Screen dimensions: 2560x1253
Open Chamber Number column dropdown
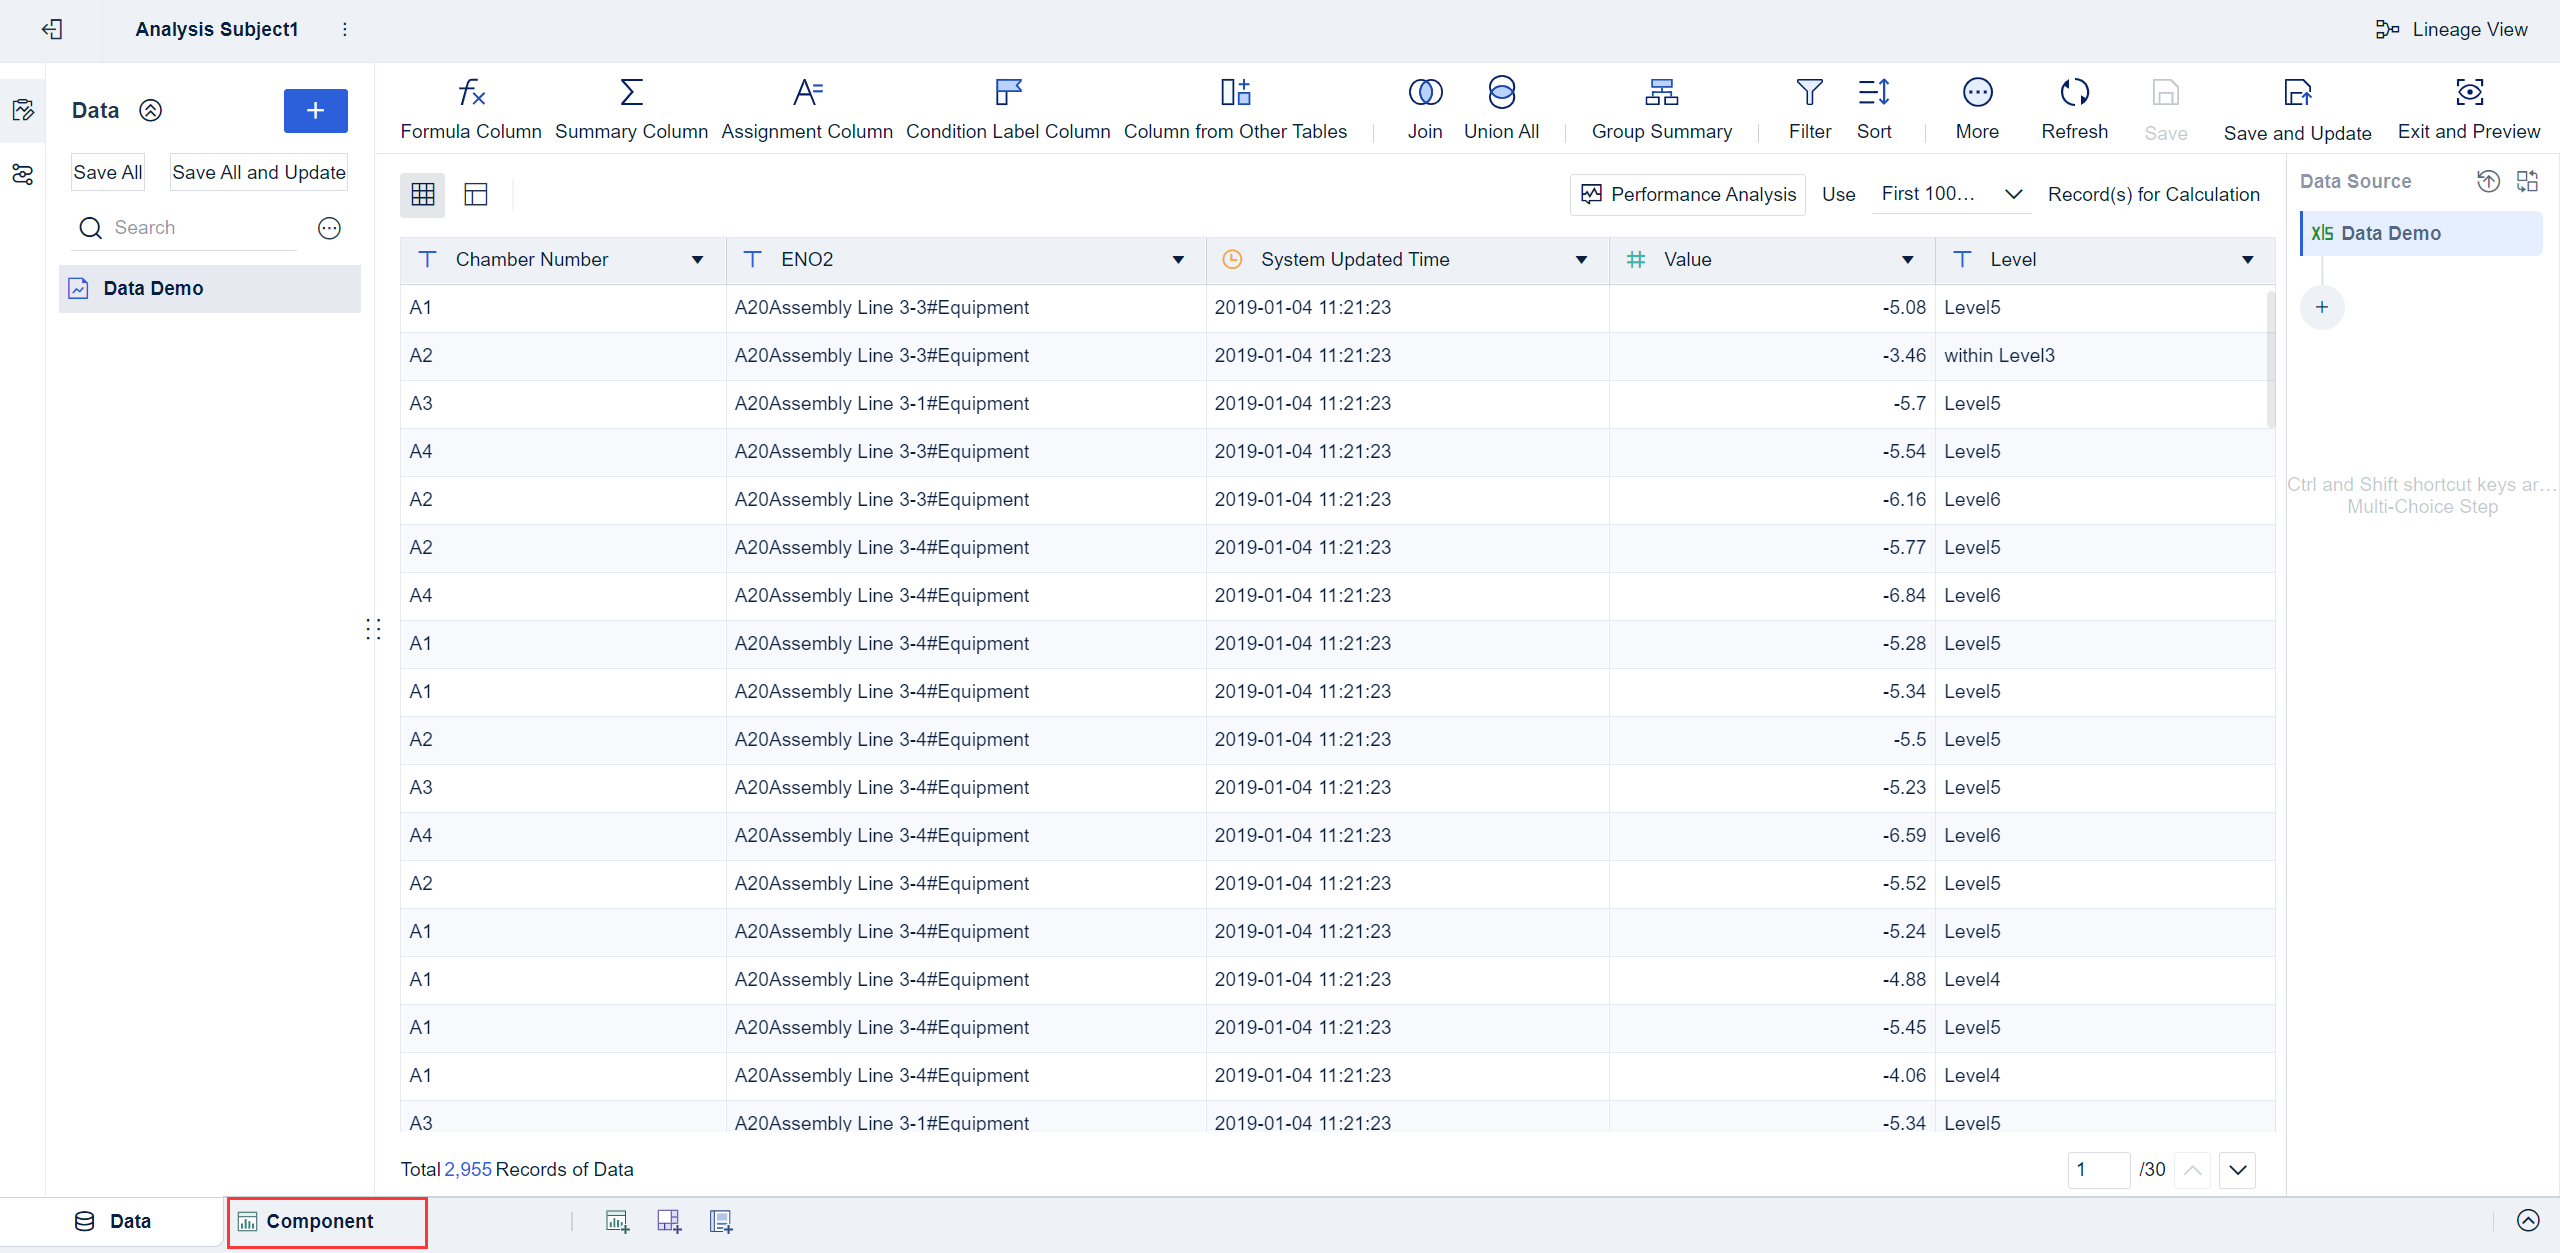click(x=697, y=260)
